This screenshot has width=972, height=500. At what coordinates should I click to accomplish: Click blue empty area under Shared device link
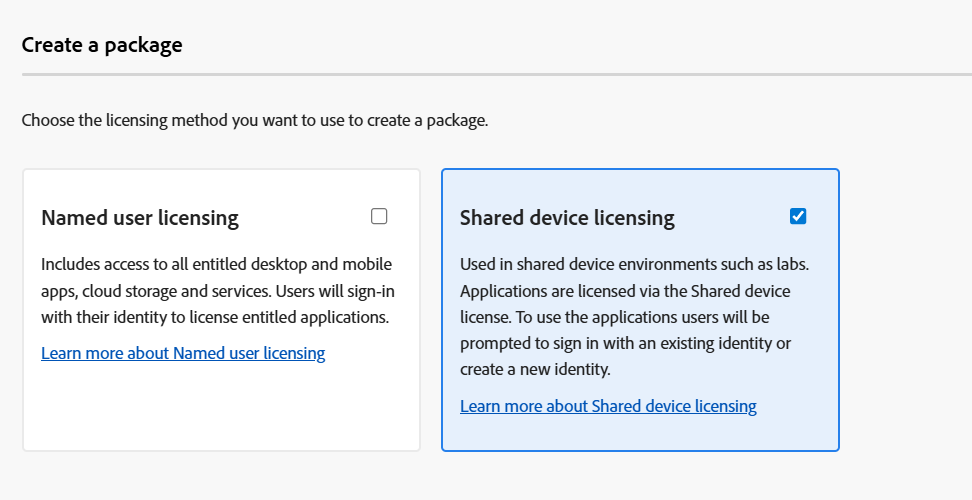coord(640,432)
